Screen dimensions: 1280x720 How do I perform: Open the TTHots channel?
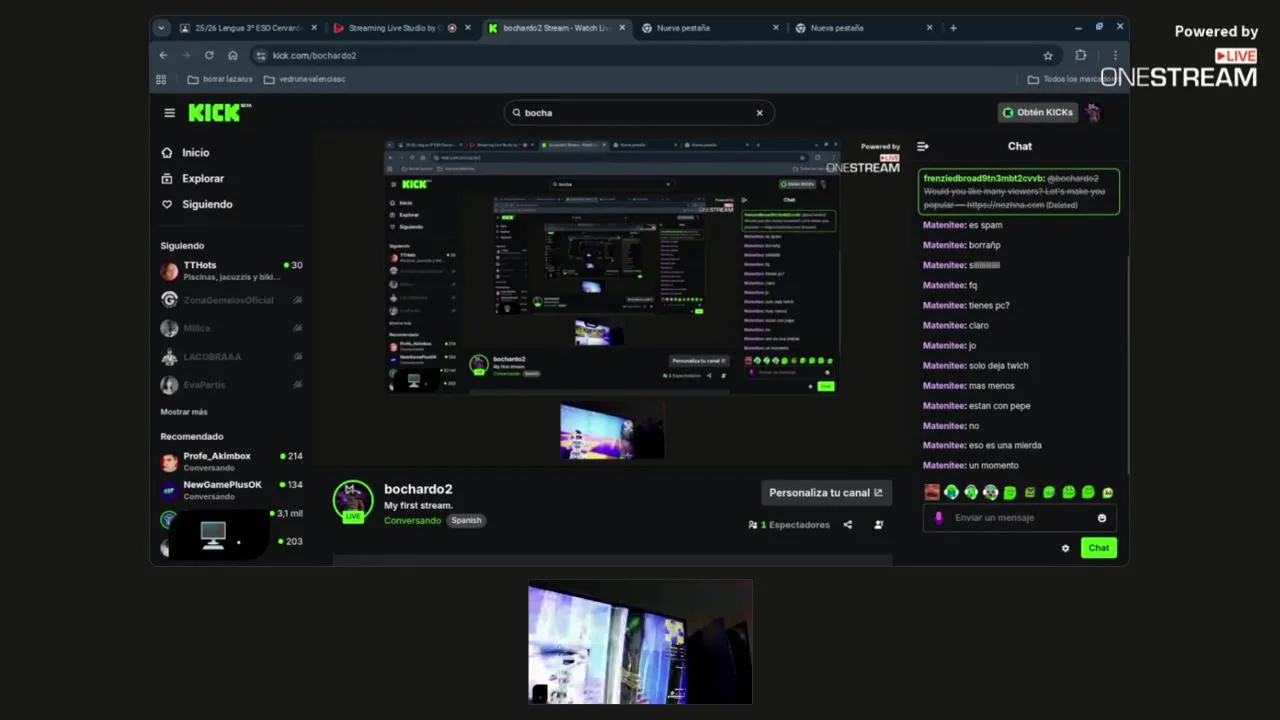(x=231, y=271)
